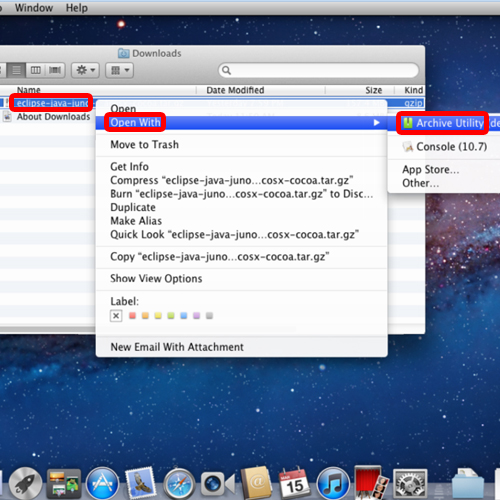The height and width of the screenshot is (500, 500).
Task: Click the Open With submenu arrow
Action: tap(377, 122)
